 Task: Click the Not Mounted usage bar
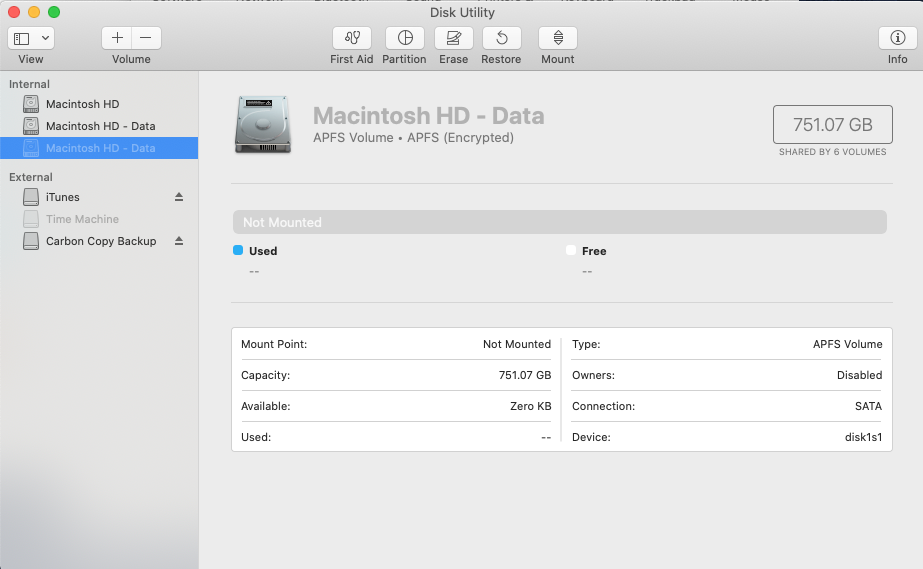point(559,222)
